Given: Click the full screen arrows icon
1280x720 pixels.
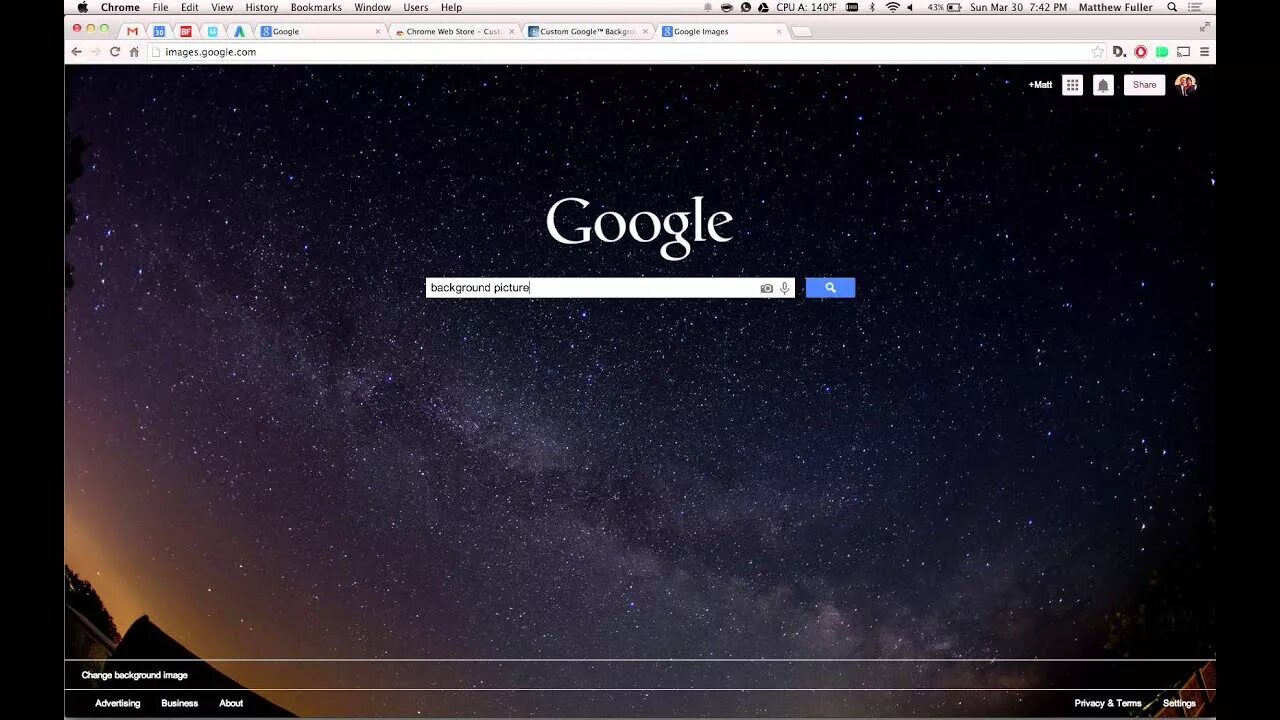Looking at the screenshot, I should tap(1205, 27).
